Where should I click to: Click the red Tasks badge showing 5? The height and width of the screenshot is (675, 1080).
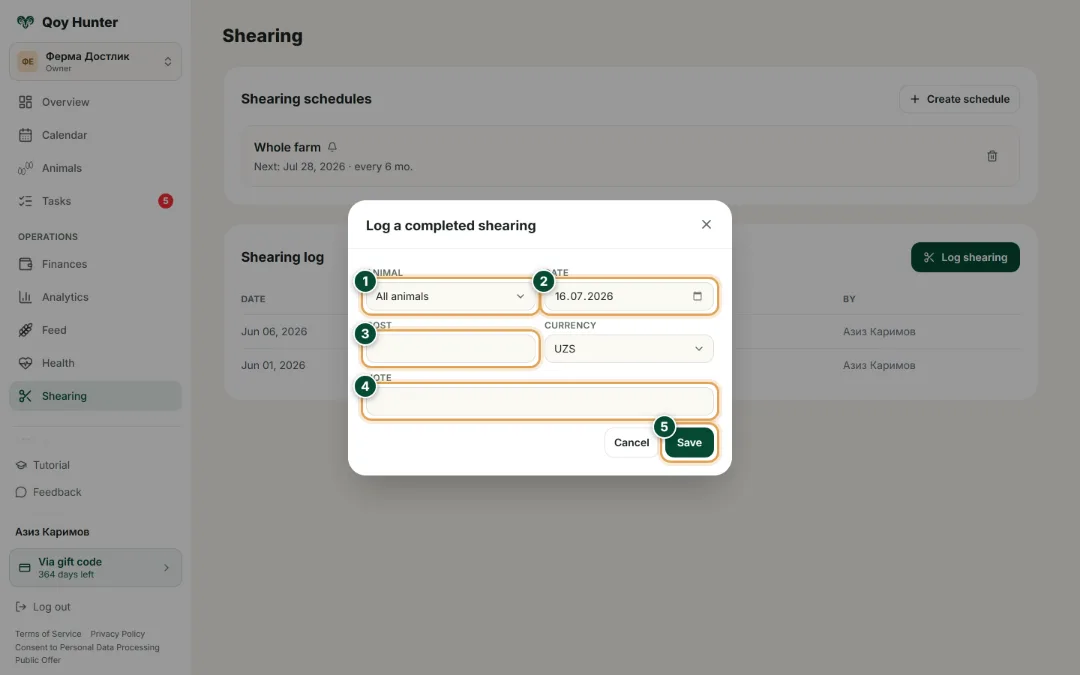tap(165, 201)
